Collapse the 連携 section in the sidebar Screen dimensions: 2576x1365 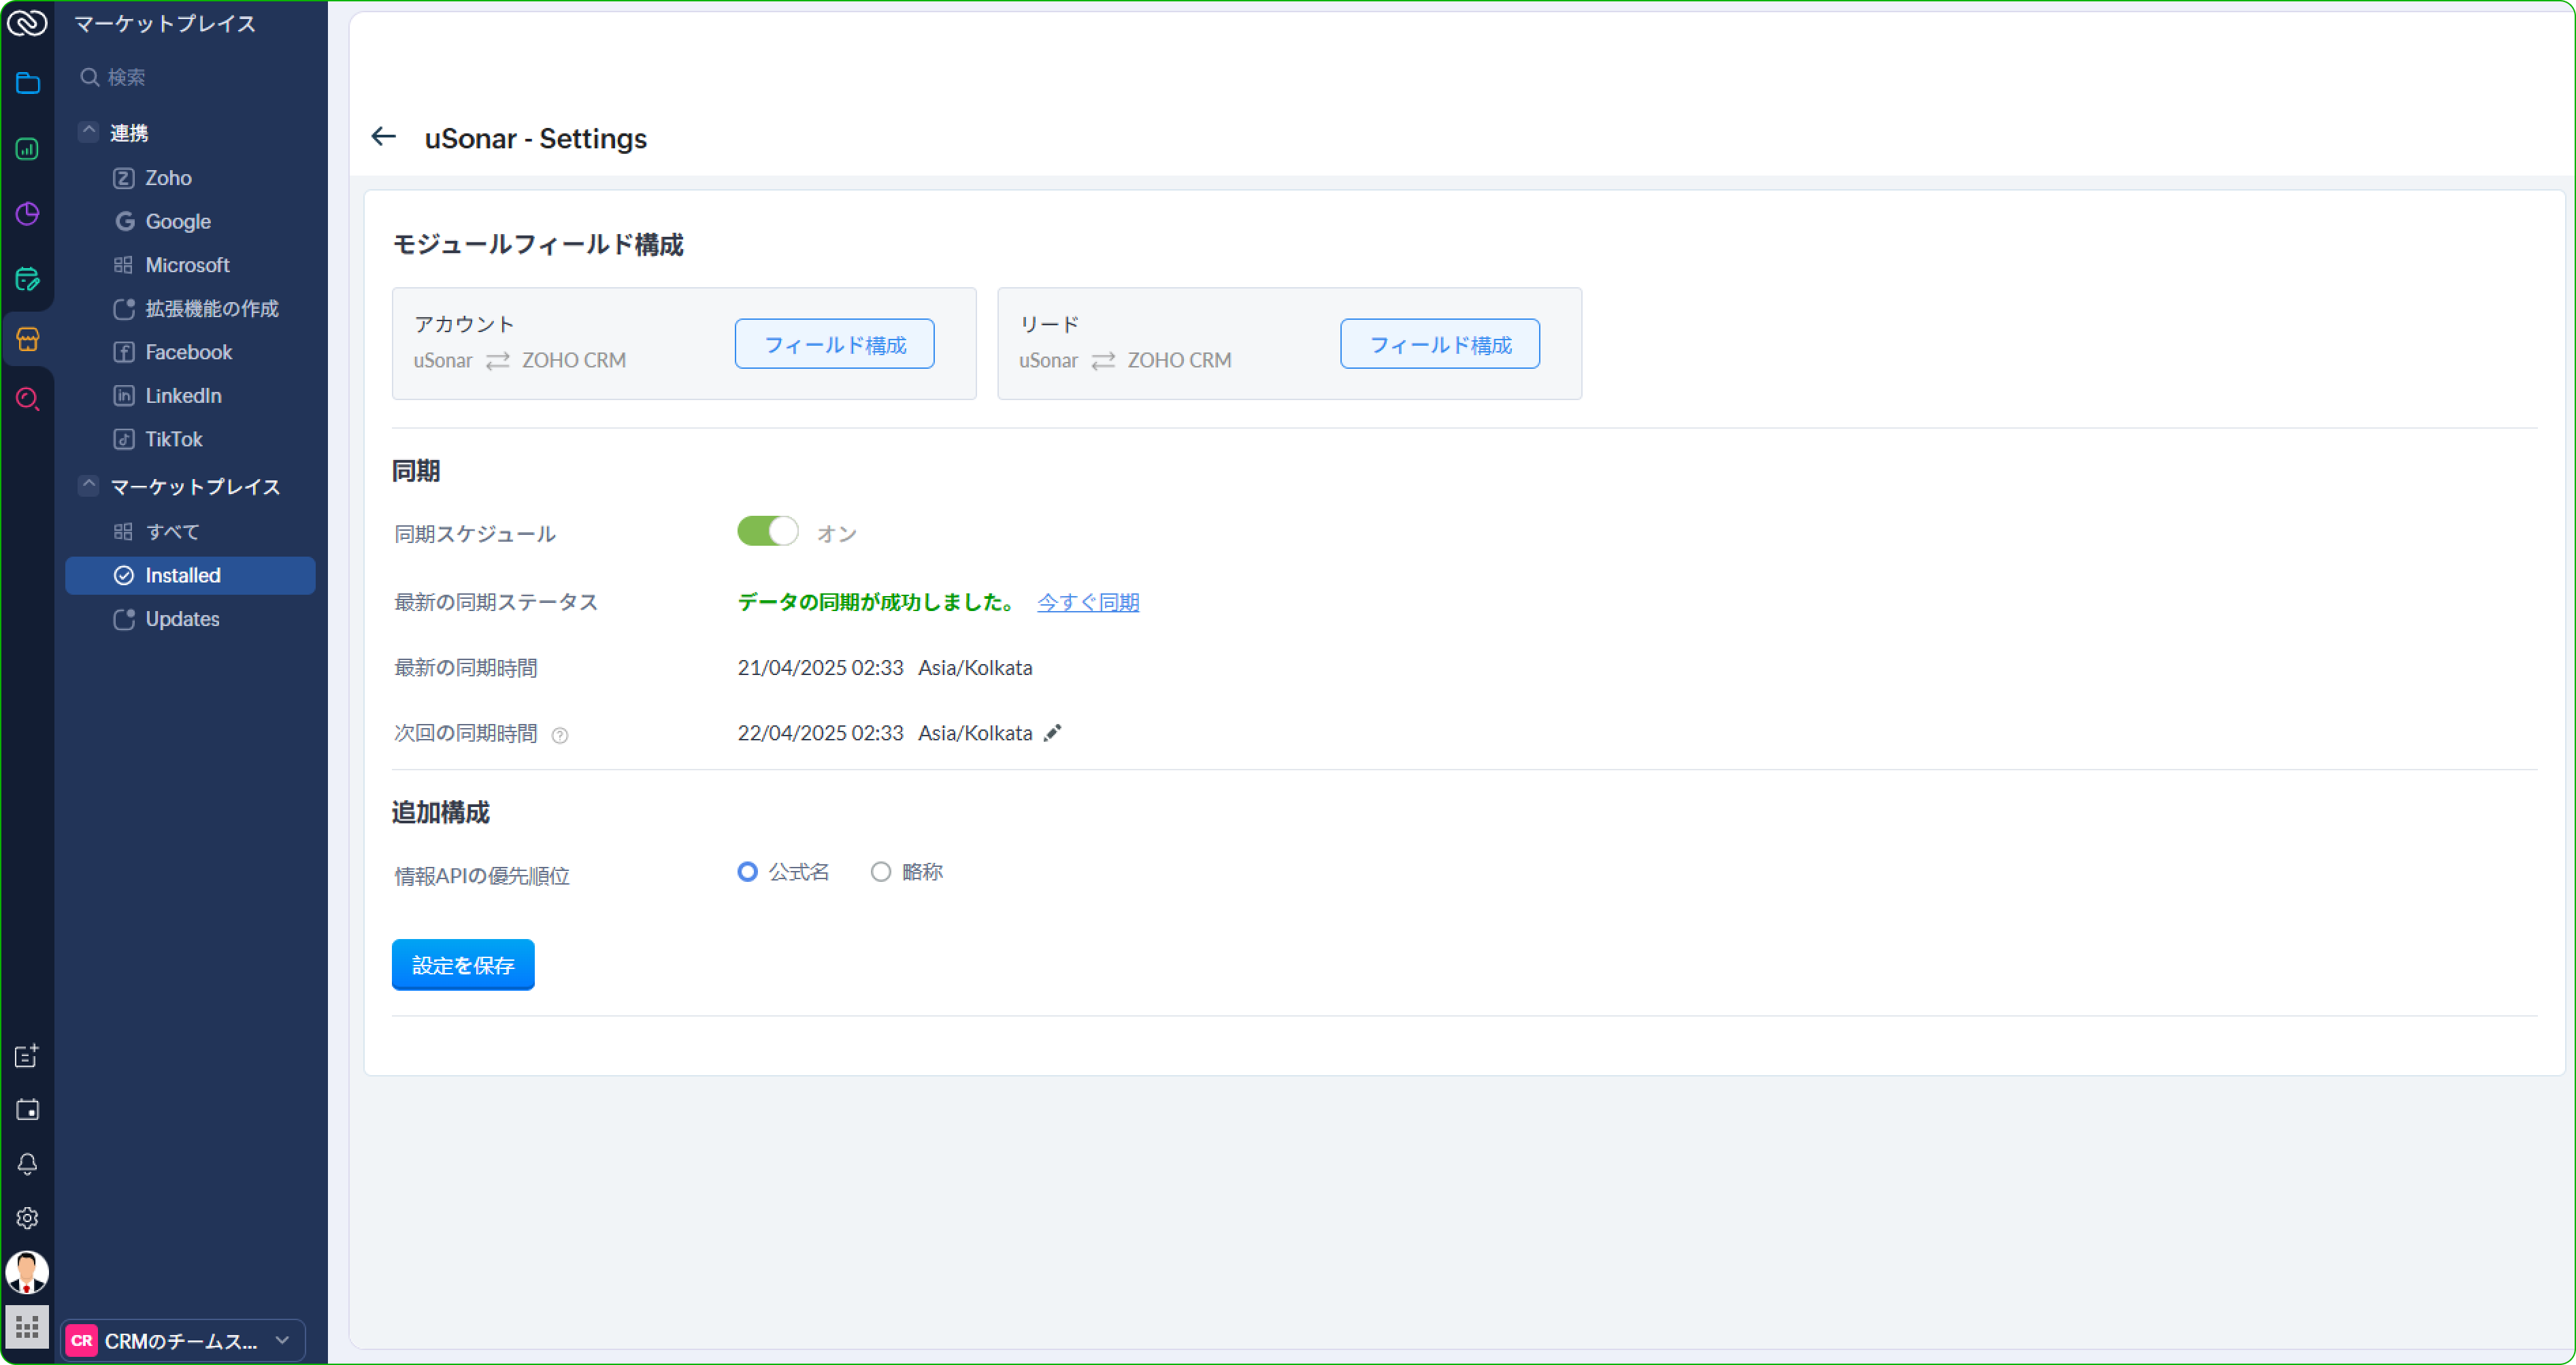(x=89, y=132)
